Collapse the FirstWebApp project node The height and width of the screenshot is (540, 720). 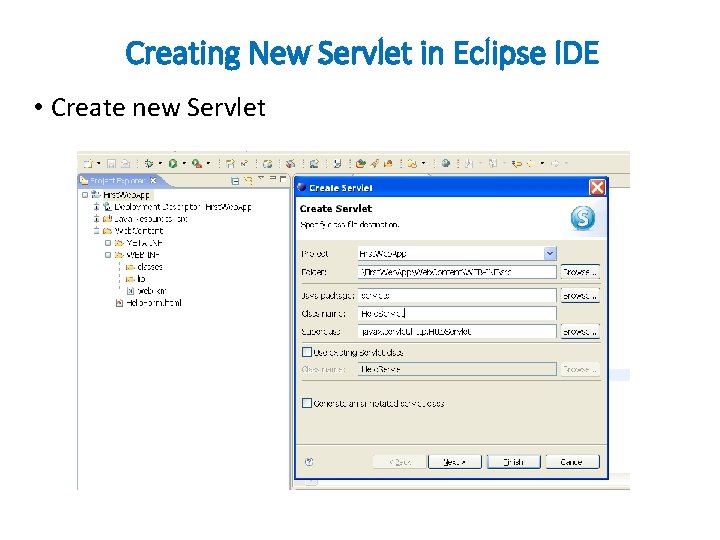coord(85,195)
